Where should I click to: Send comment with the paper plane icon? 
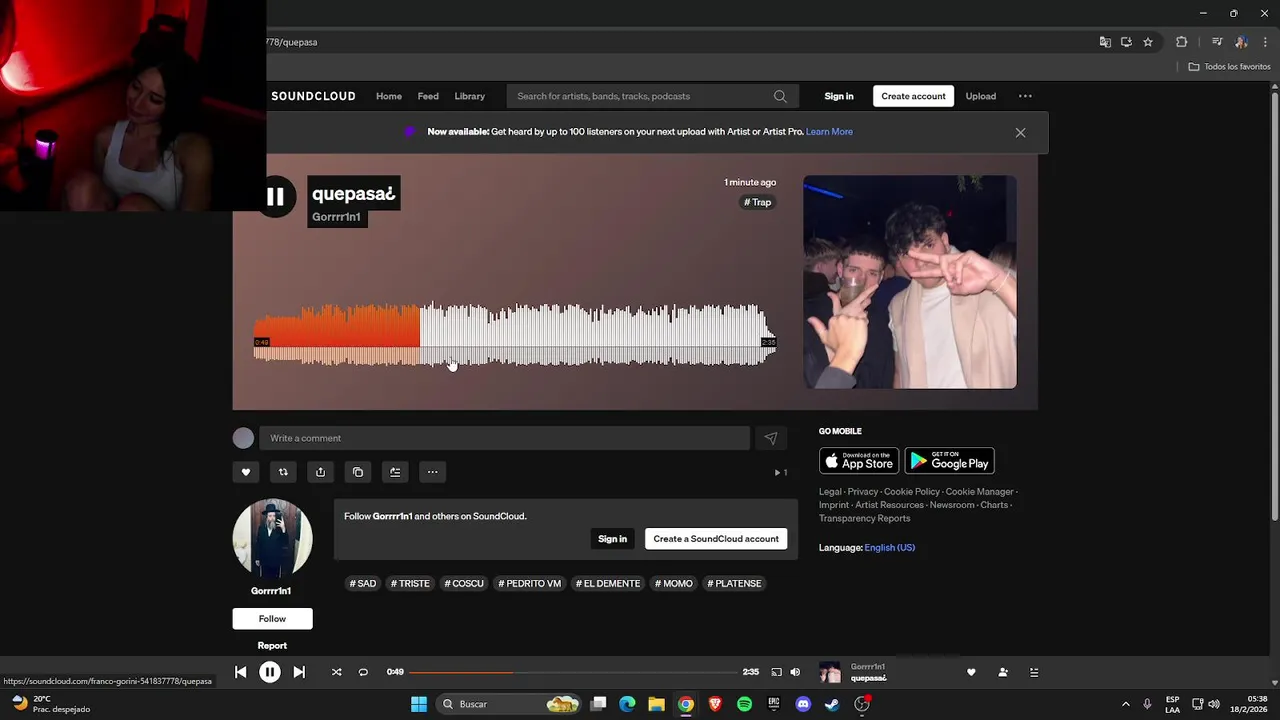coord(771,438)
